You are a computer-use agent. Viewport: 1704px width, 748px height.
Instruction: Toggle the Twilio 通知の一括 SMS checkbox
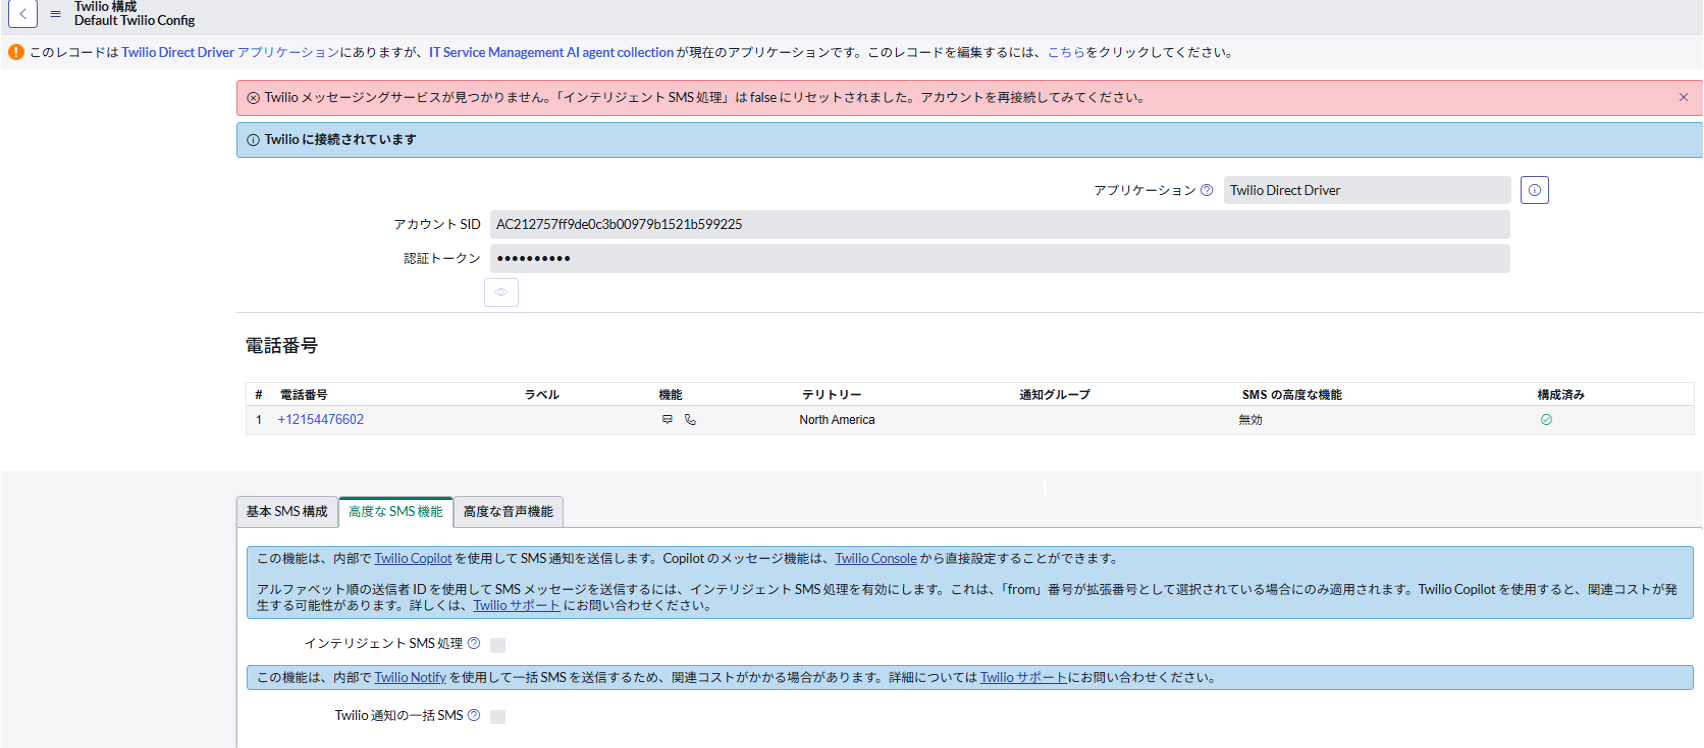point(498,717)
